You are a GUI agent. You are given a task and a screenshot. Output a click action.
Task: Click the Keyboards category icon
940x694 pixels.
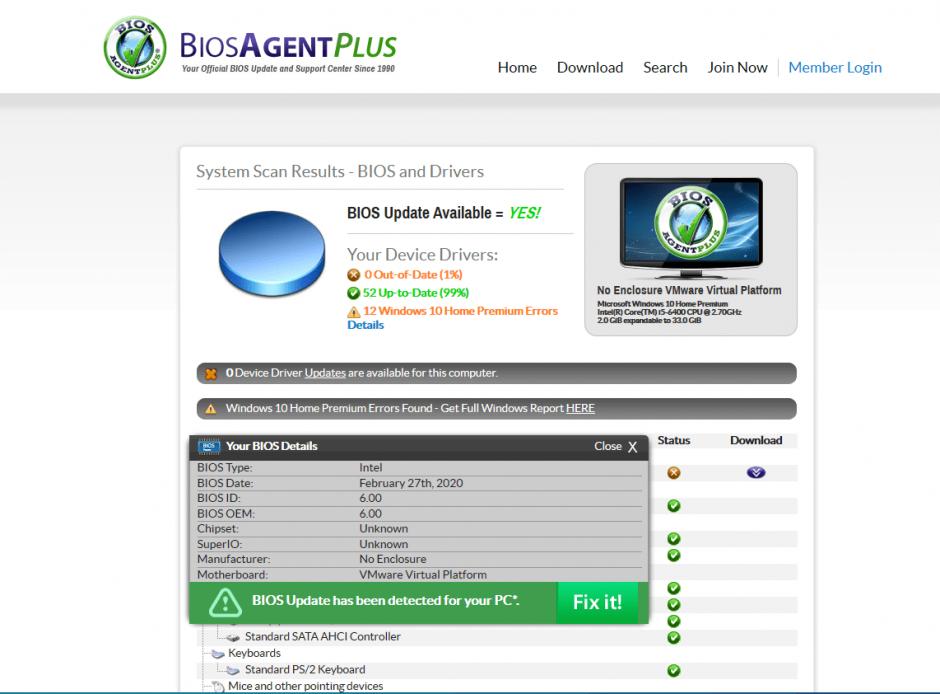click(x=218, y=654)
